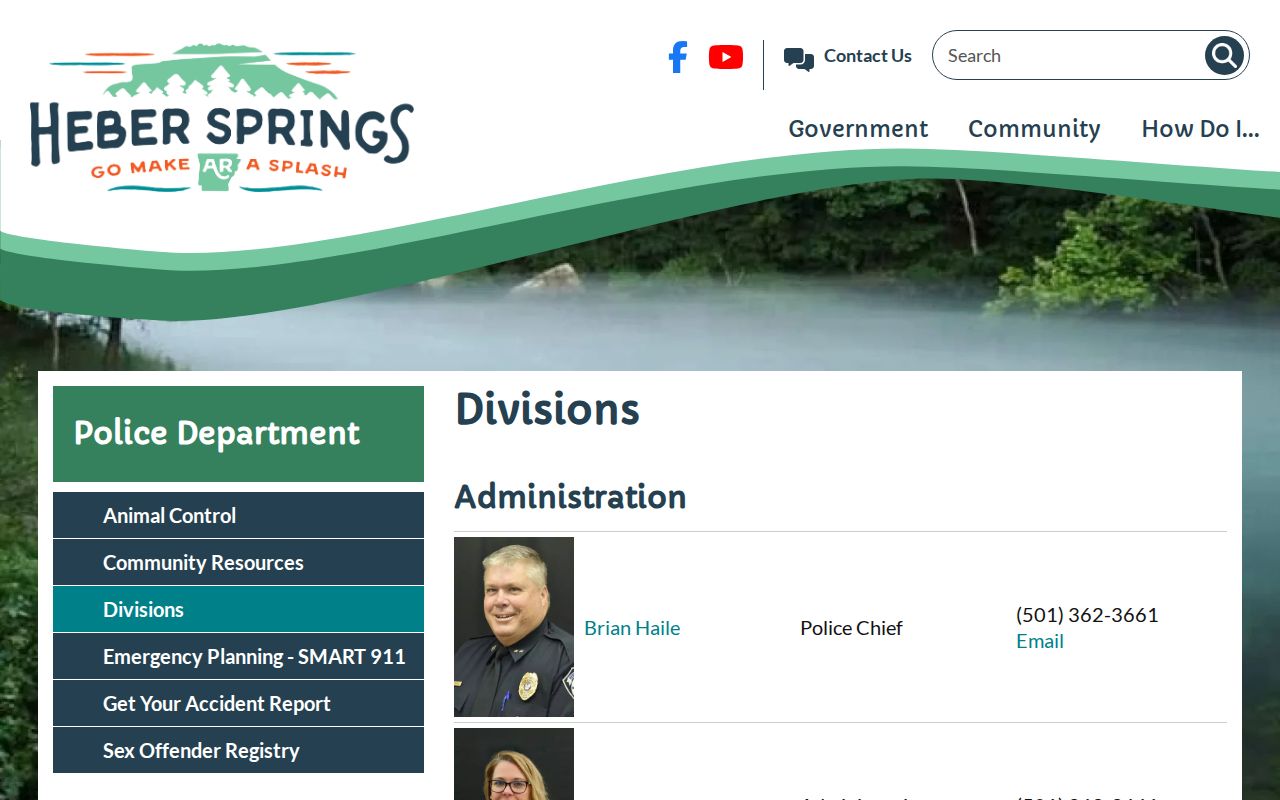Open the Community menu
The image size is (1280, 800).
[1034, 129]
